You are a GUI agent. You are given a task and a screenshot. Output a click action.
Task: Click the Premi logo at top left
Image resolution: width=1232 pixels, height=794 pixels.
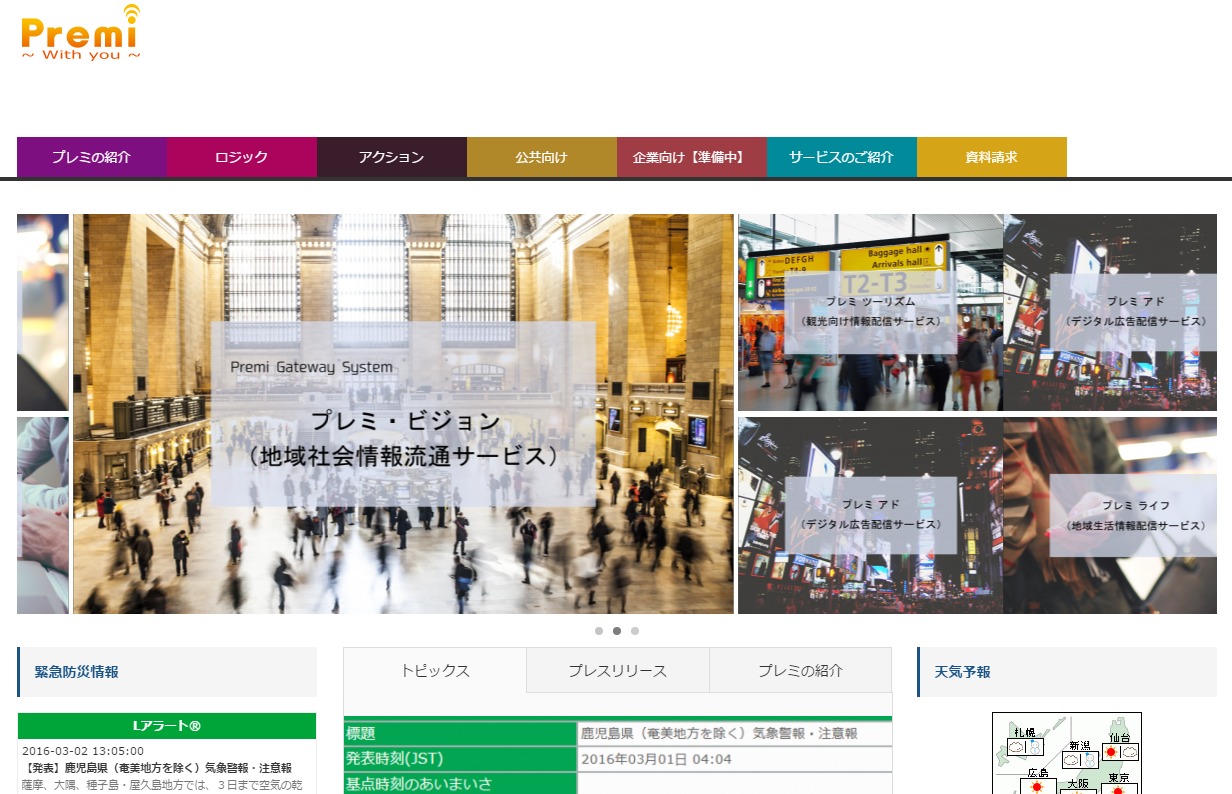[80, 34]
